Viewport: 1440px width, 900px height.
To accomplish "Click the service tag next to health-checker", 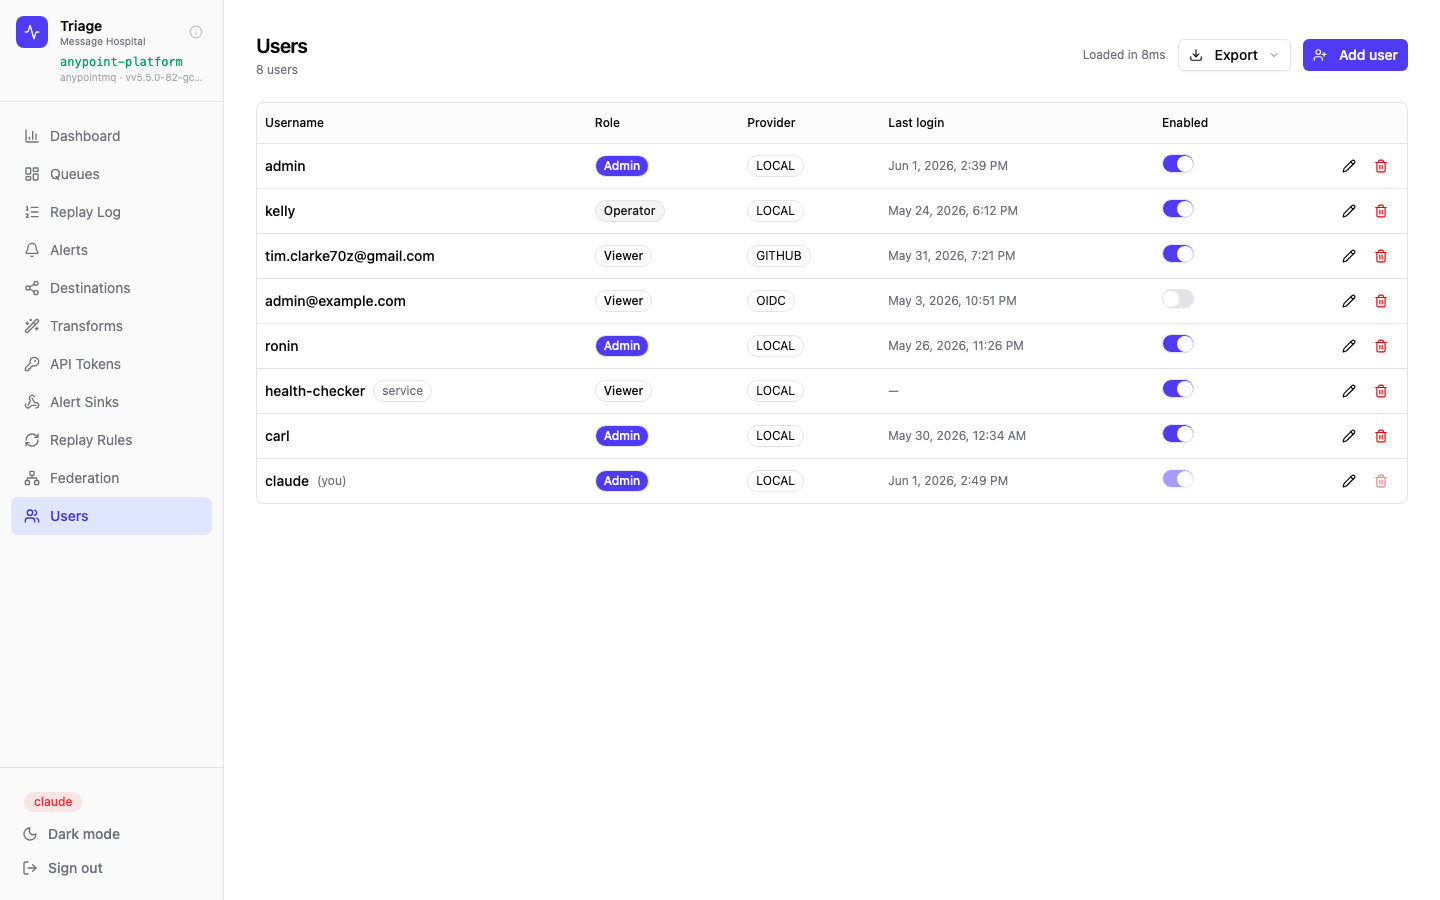I will pos(402,391).
